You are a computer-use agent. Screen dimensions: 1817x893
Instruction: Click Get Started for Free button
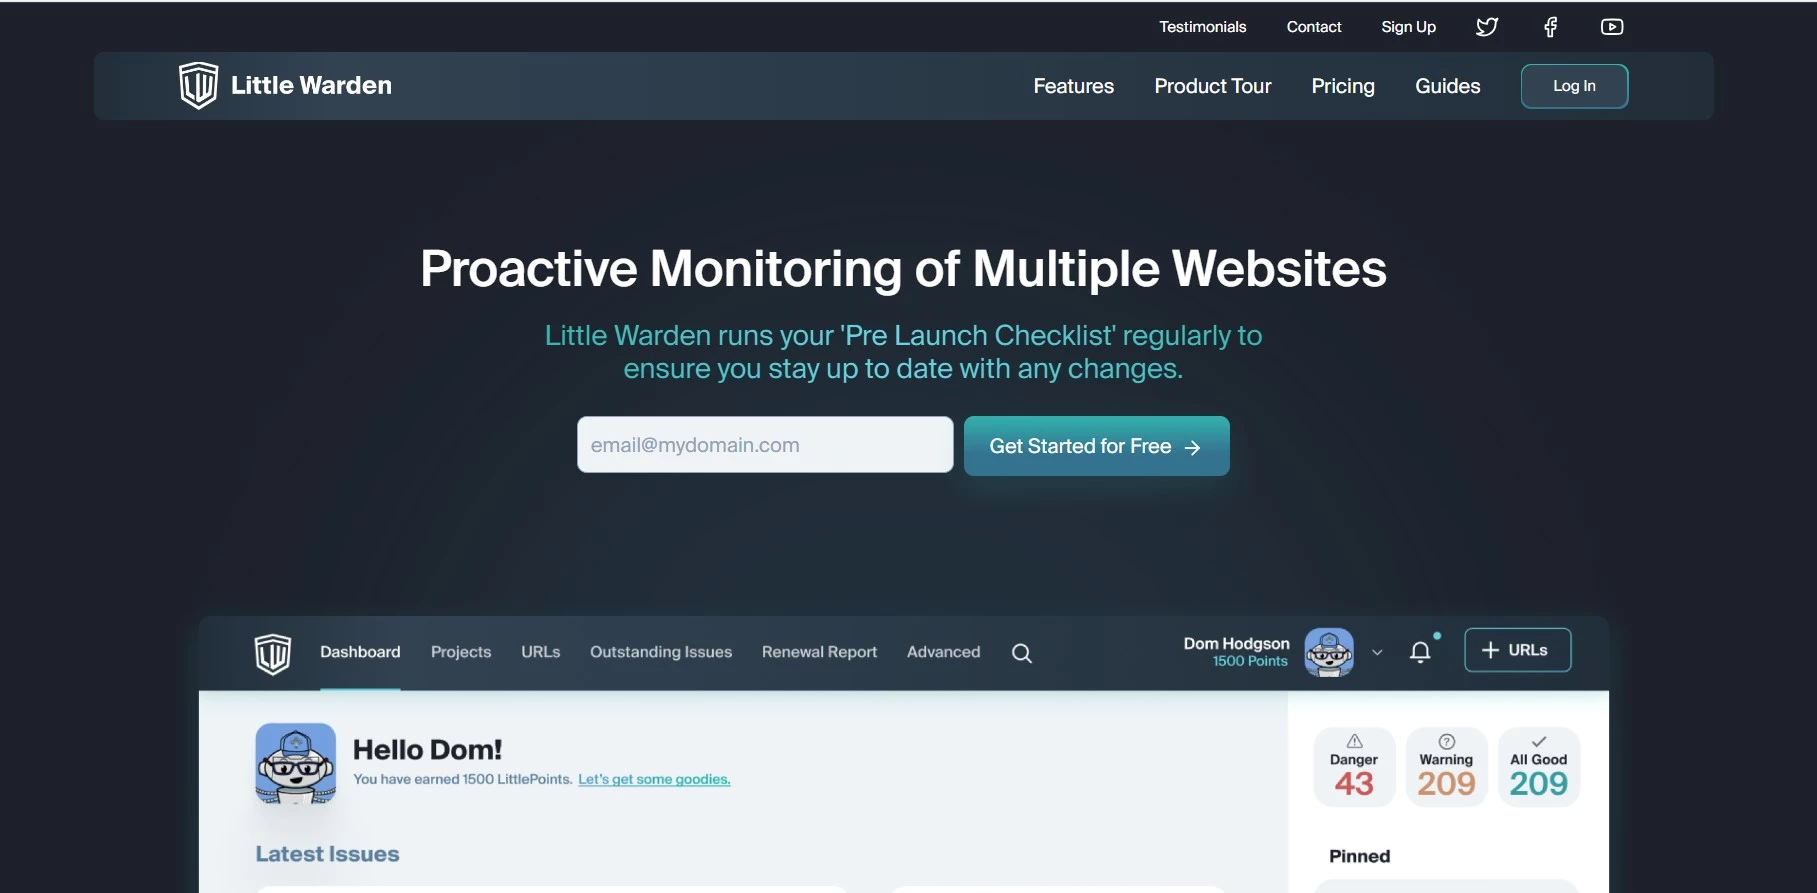(x=1096, y=446)
